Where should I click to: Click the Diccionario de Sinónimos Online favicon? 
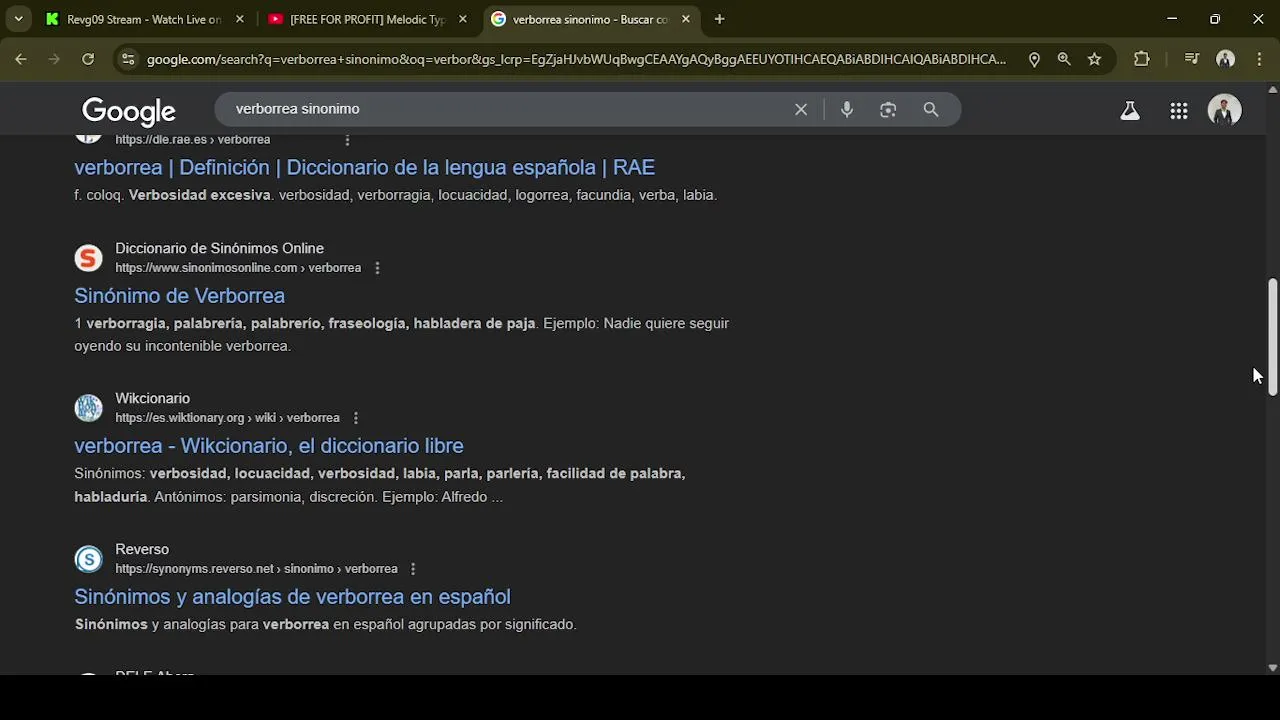click(89, 258)
